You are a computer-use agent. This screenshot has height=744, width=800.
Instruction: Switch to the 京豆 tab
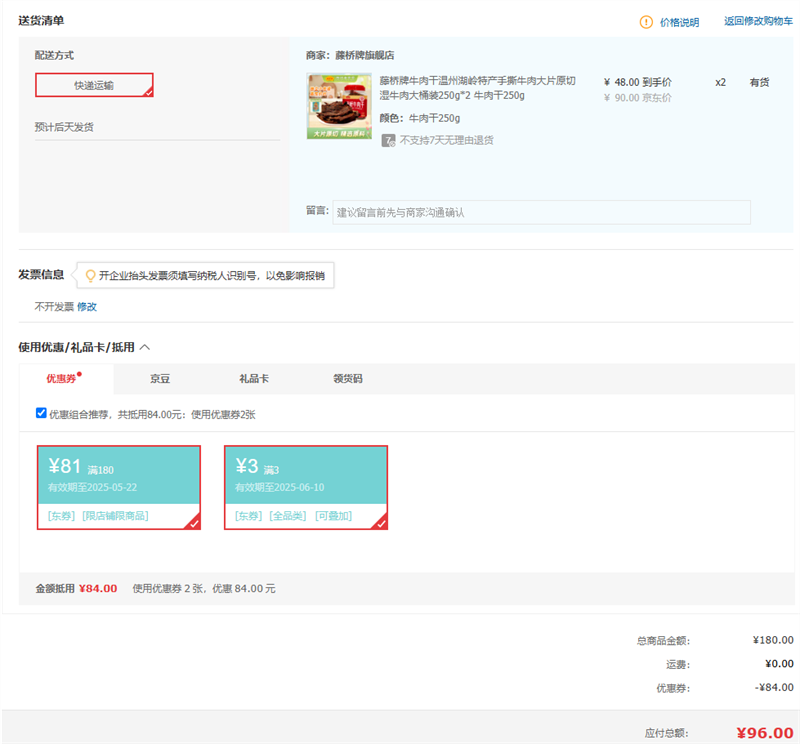pos(160,379)
